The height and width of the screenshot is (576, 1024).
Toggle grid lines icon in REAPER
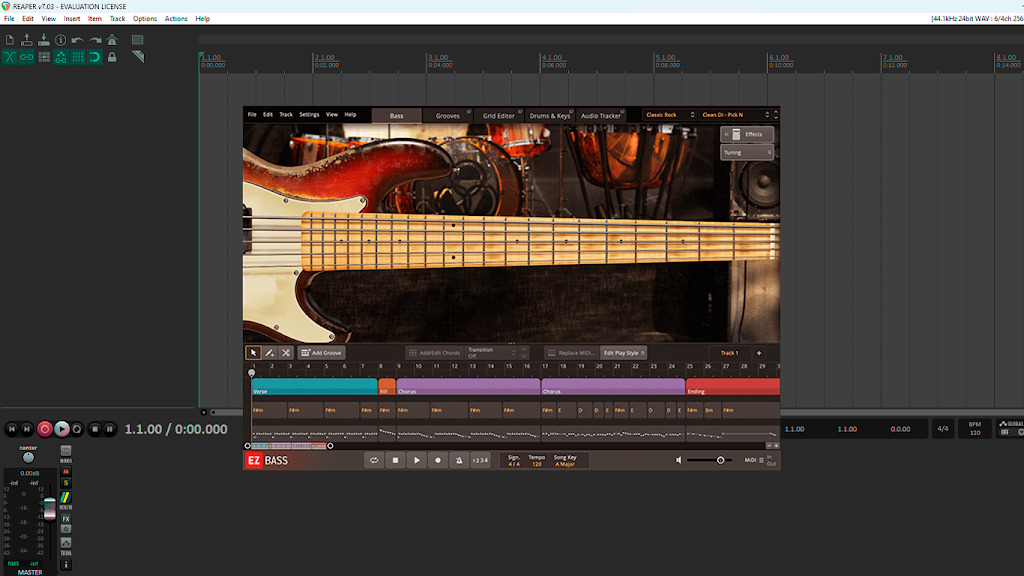click(78, 57)
